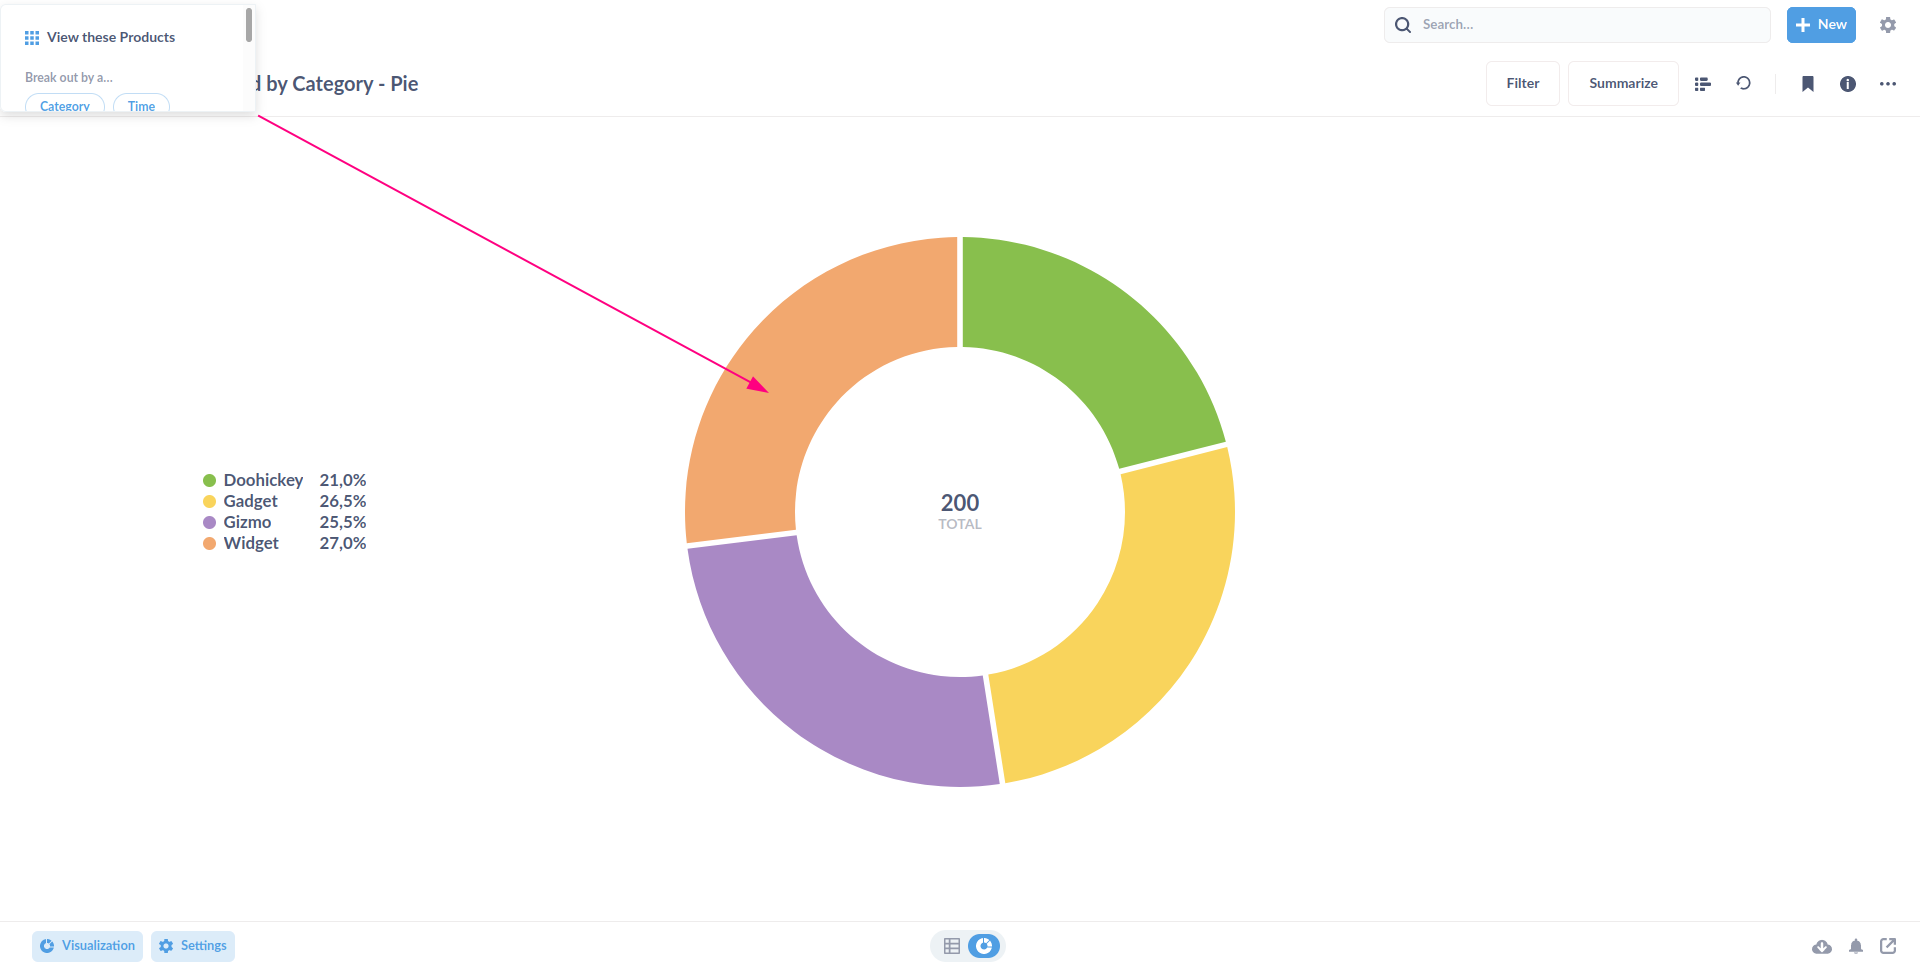Switch to table view at the bottom
This screenshot has width=1920, height=970.
951,945
